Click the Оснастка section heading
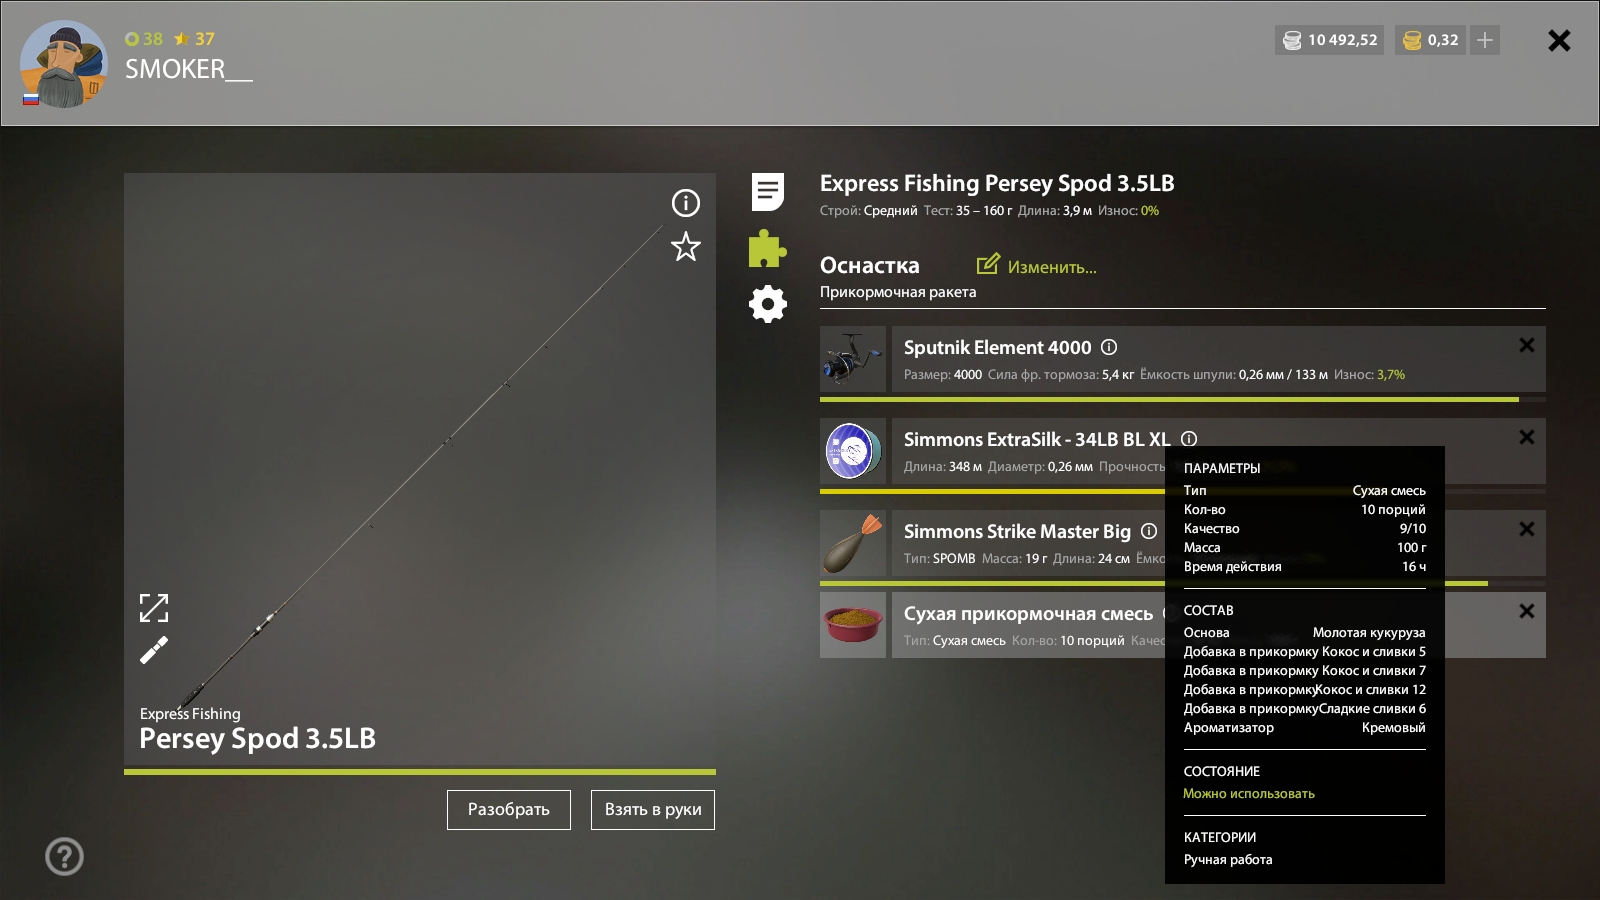 pos(870,265)
